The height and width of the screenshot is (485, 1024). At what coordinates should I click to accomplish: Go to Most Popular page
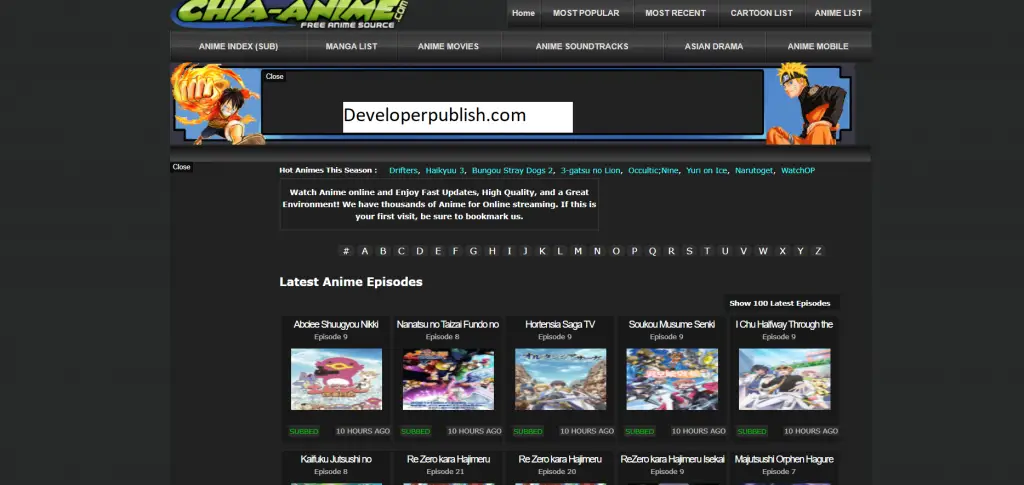[x=586, y=13]
